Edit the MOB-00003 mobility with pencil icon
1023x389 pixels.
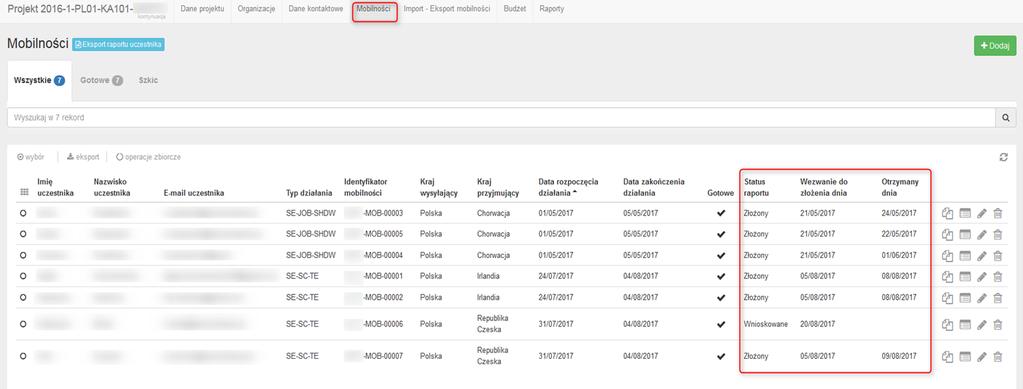click(x=982, y=213)
